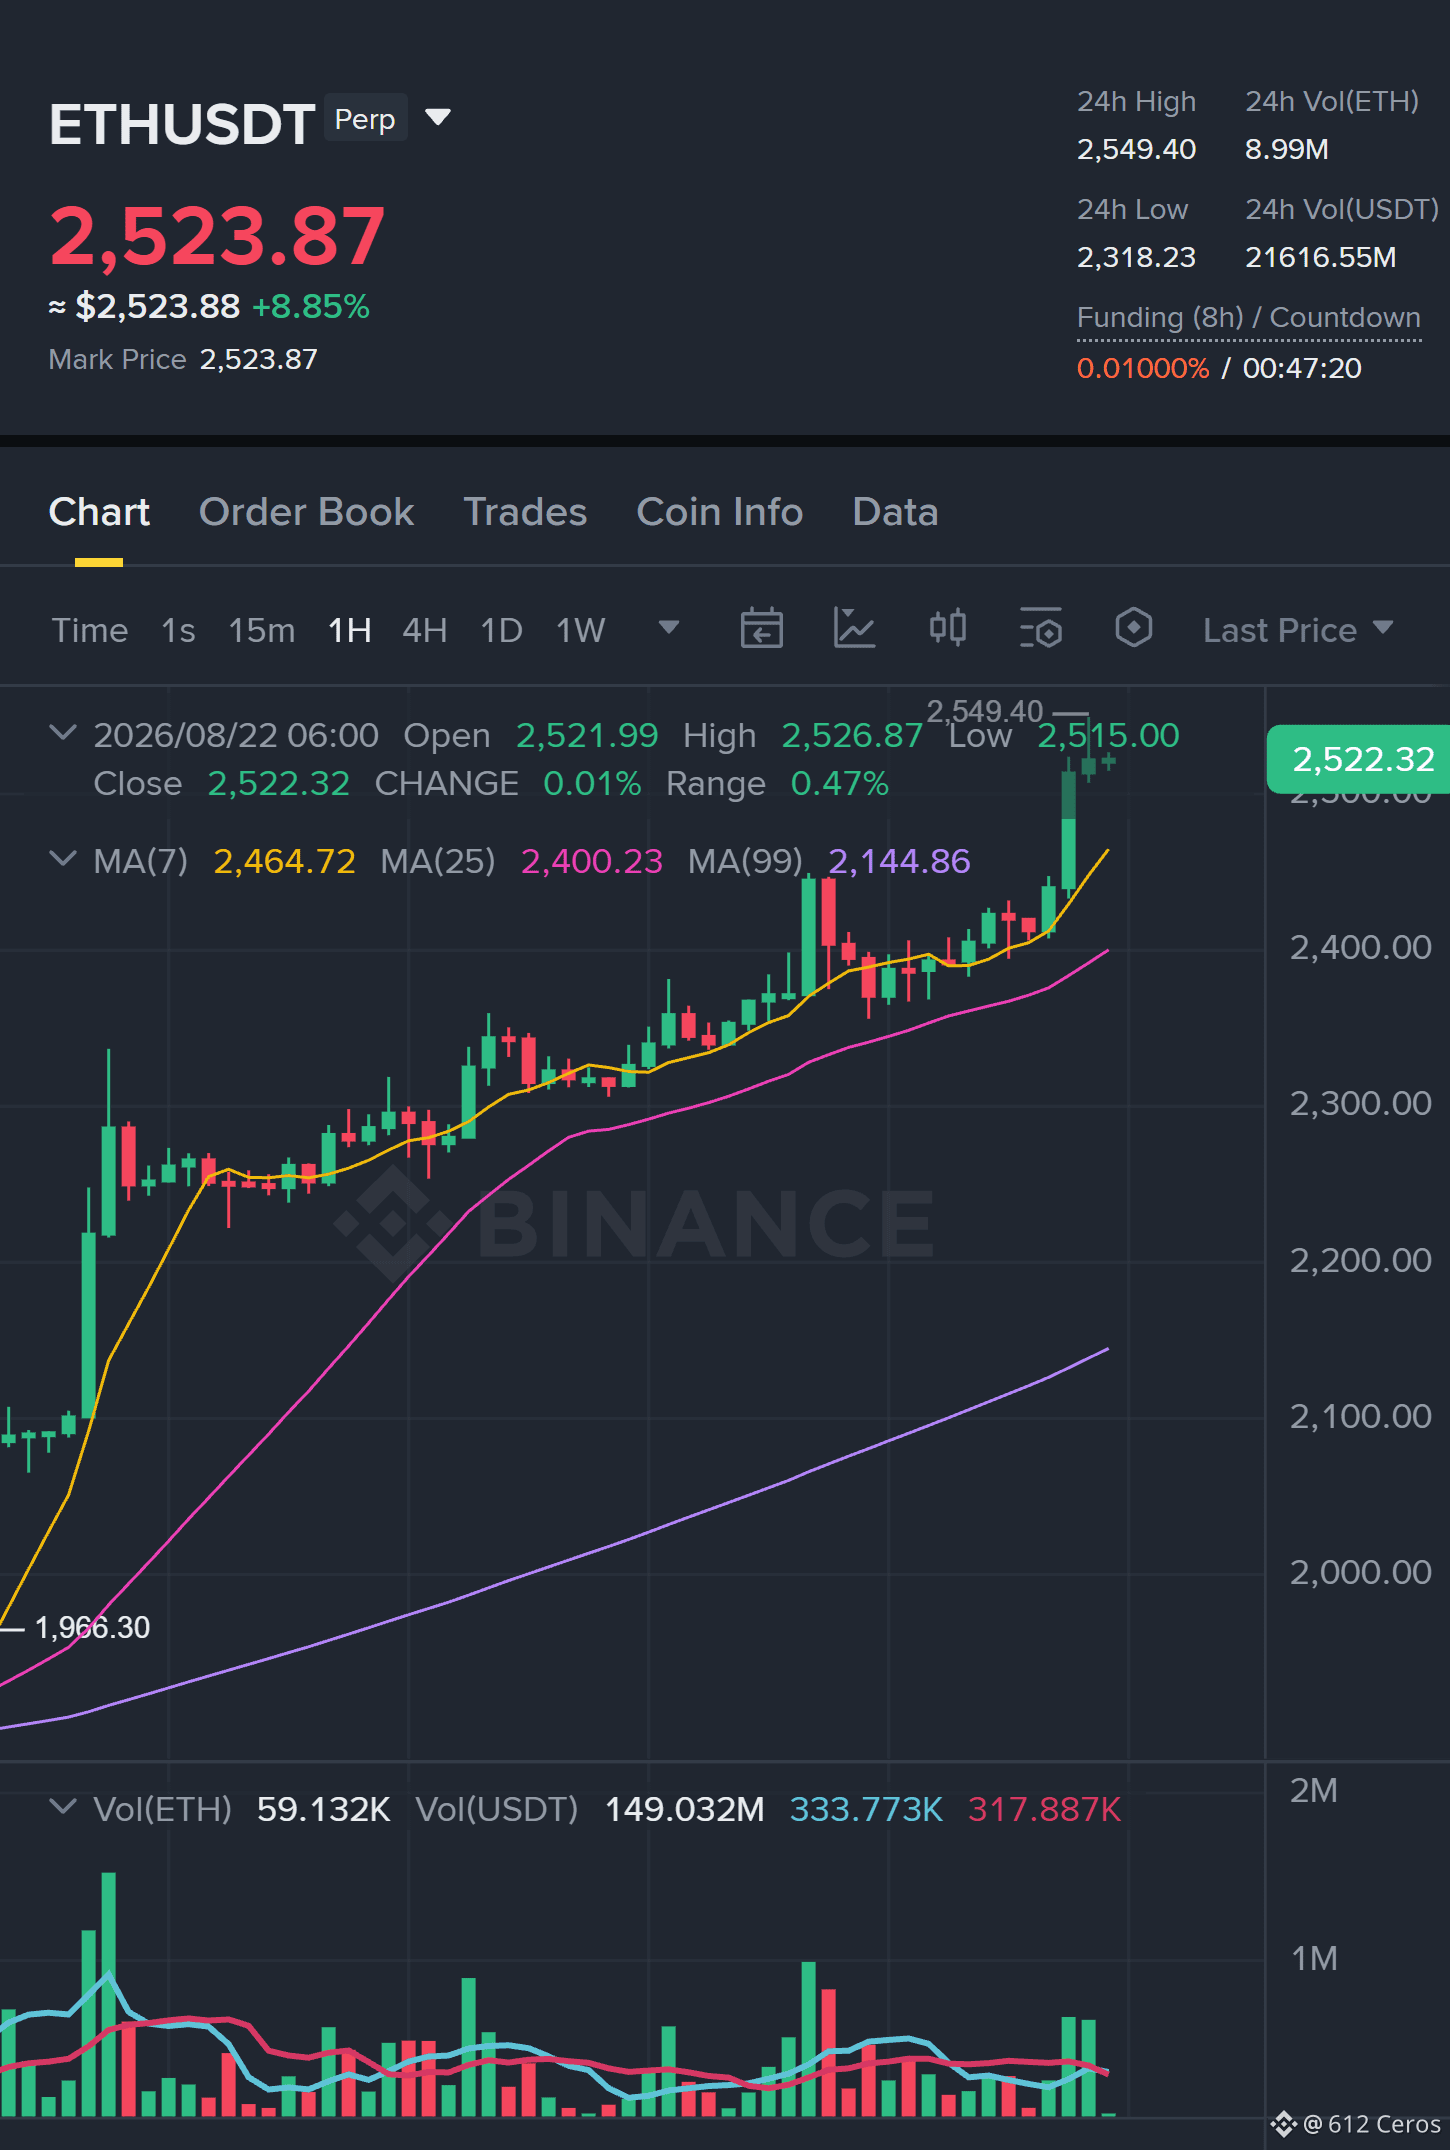The width and height of the screenshot is (1450, 2150).
Task: Tap the Close value 2,522.32
Action: coord(279,783)
